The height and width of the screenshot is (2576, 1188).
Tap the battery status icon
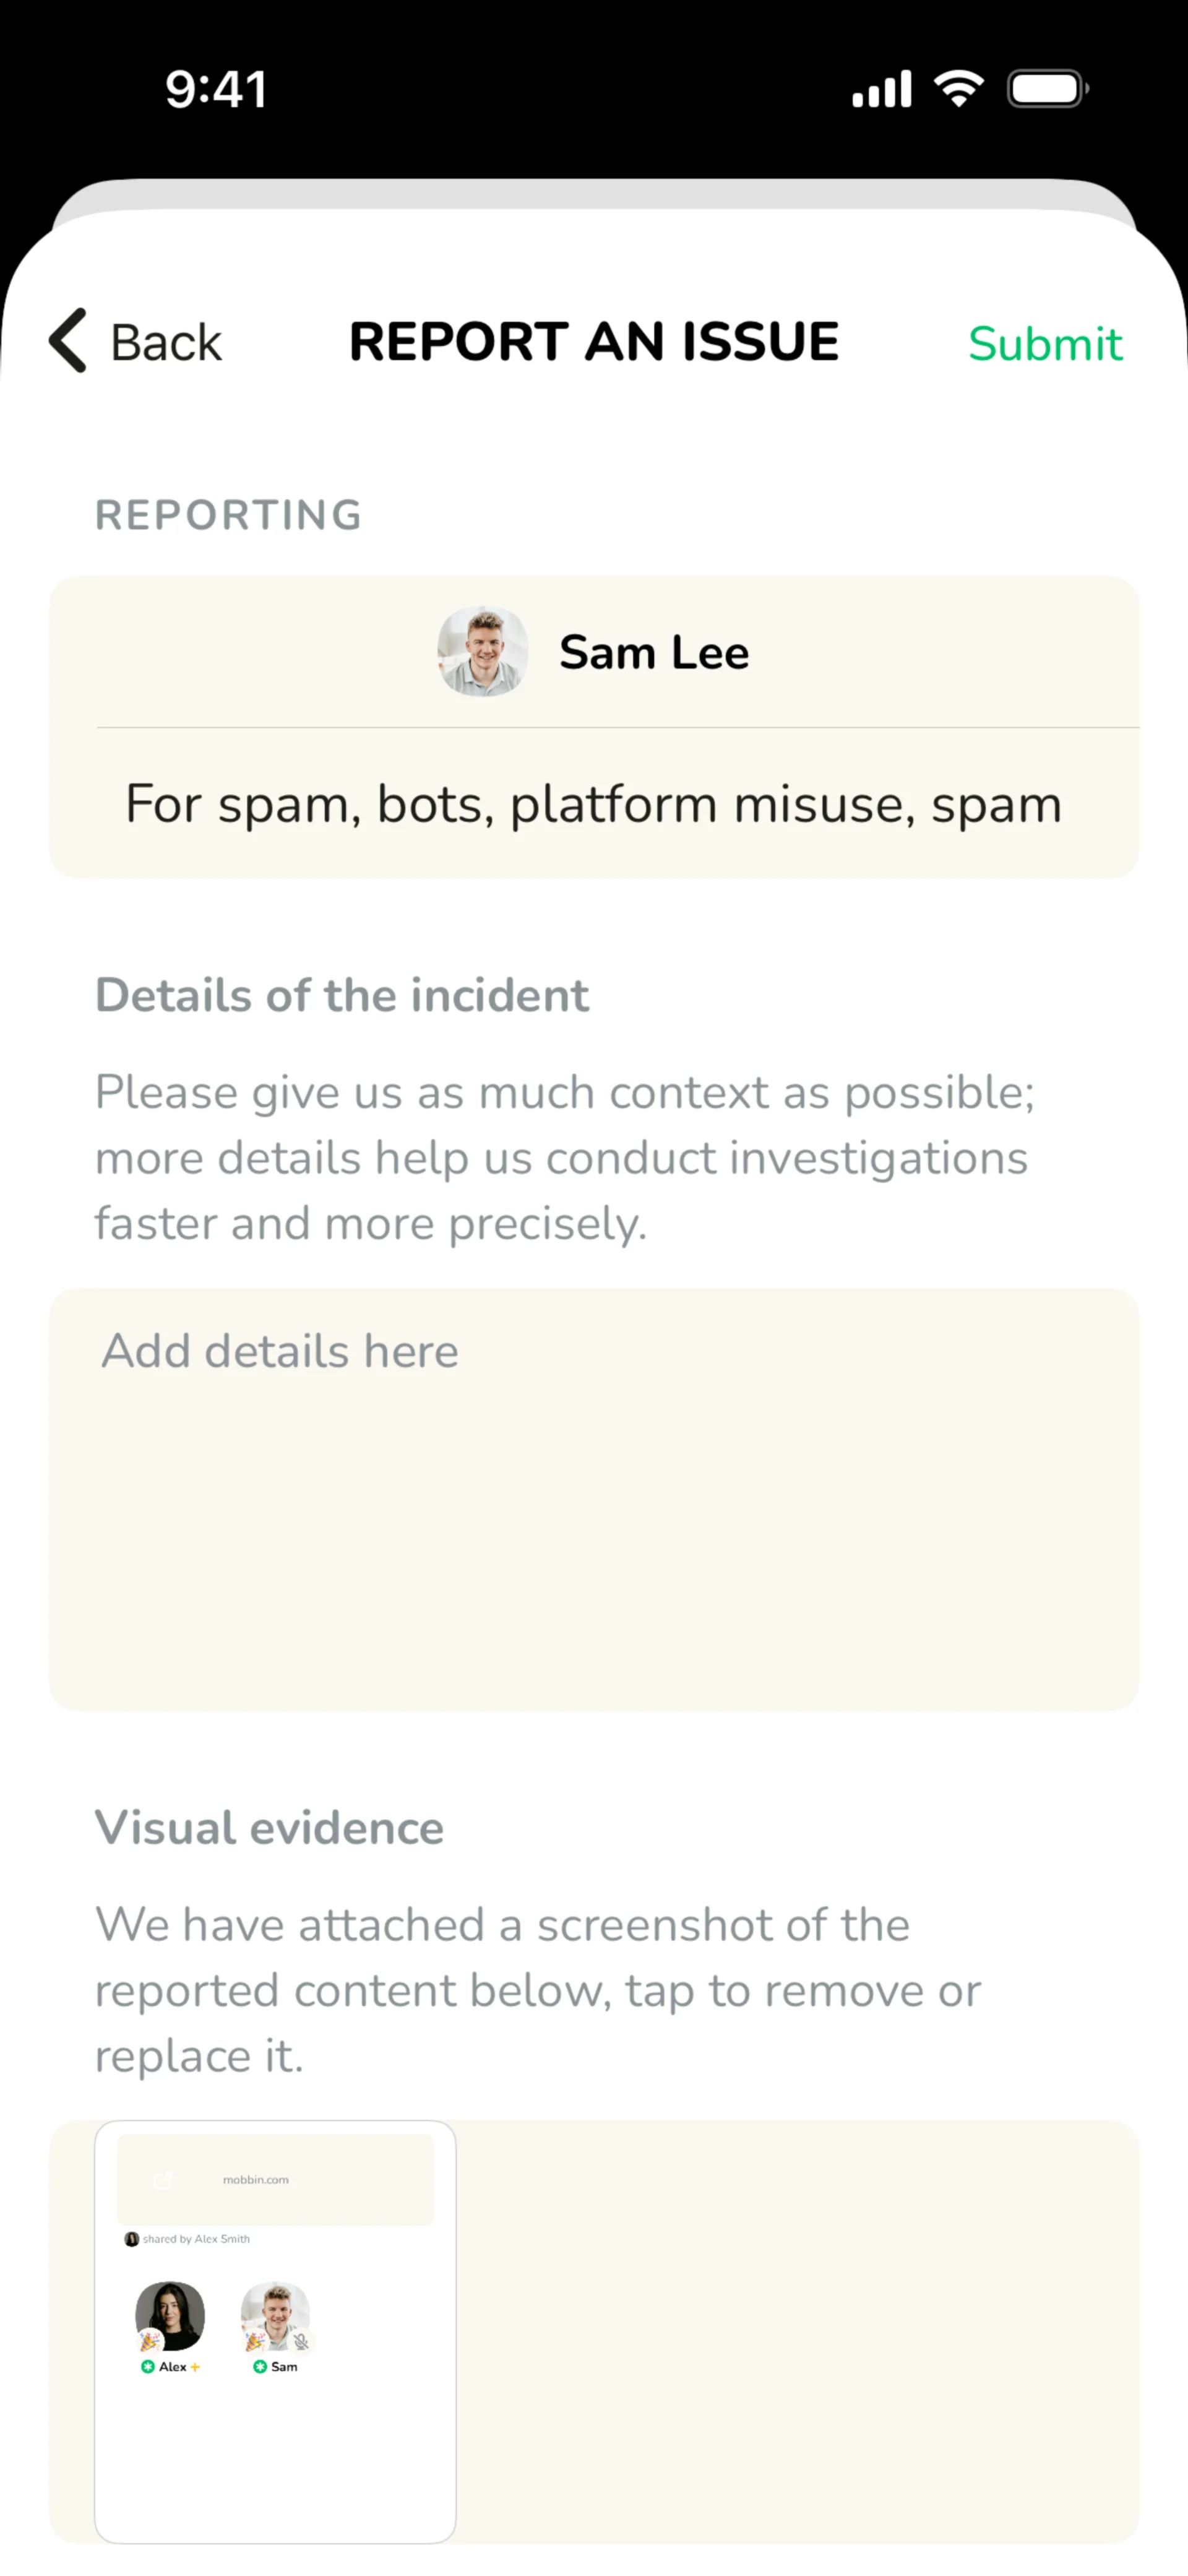pyautogui.click(x=1047, y=89)
